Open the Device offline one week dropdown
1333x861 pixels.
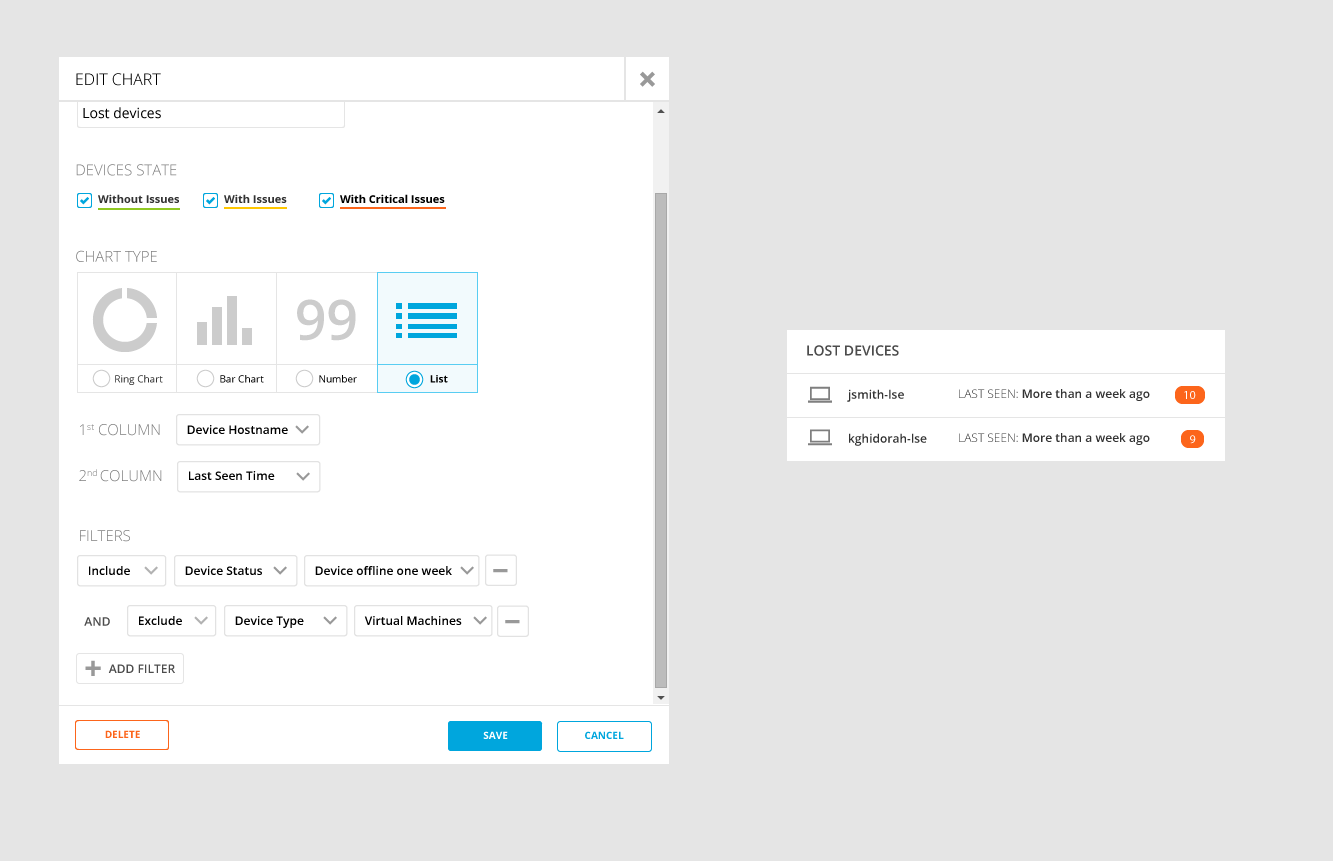coord(392,571)
